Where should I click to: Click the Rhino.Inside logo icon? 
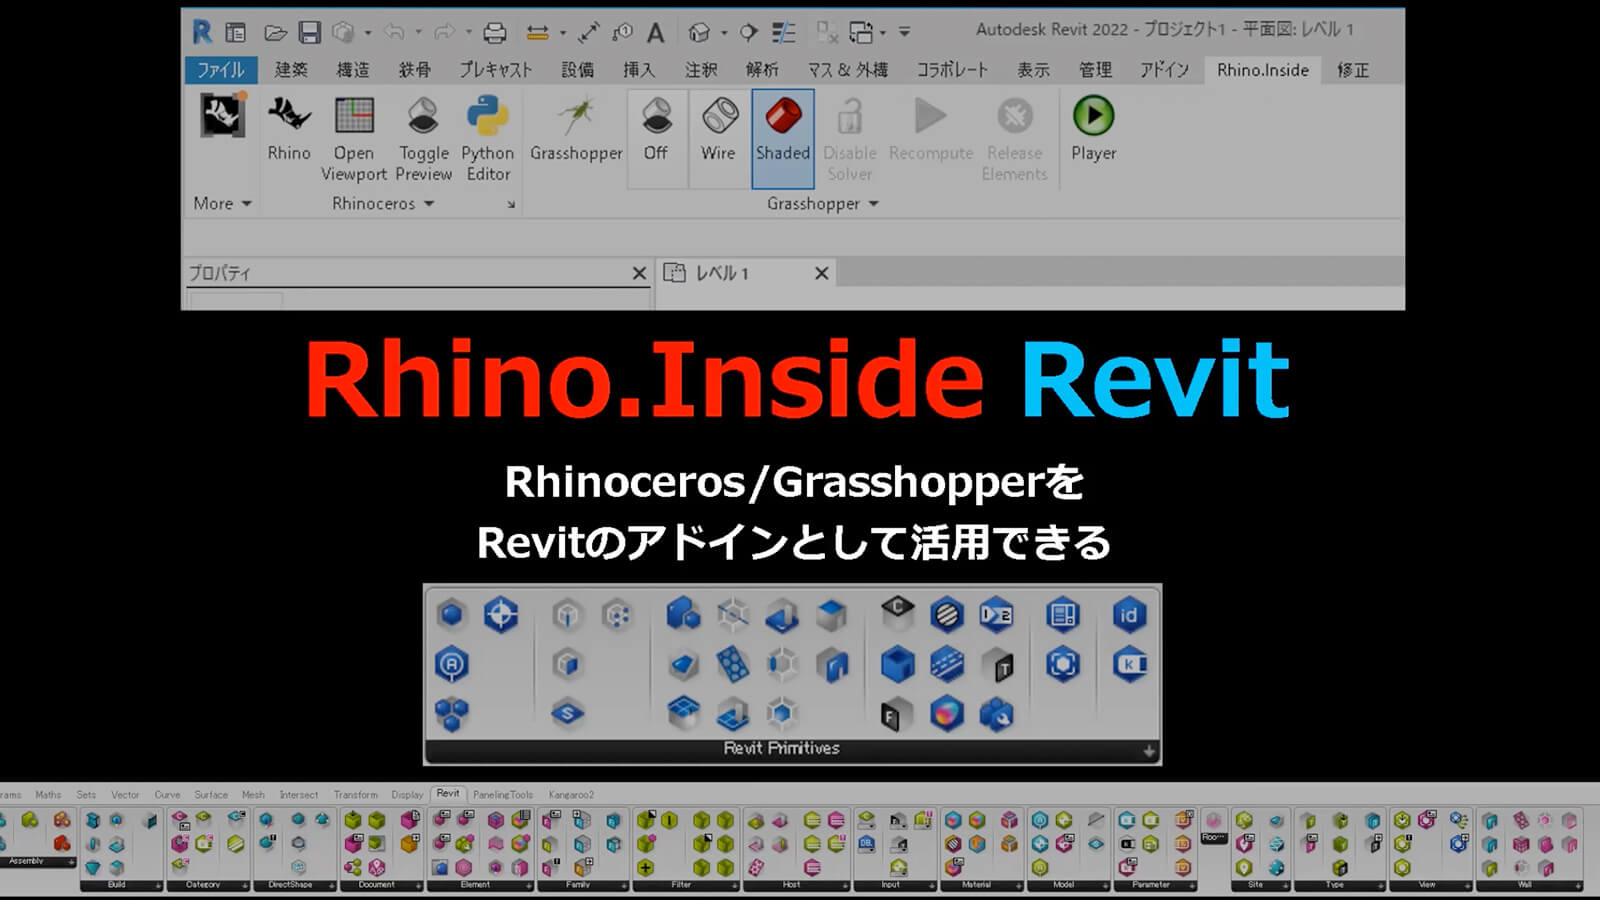coord(222,116)
